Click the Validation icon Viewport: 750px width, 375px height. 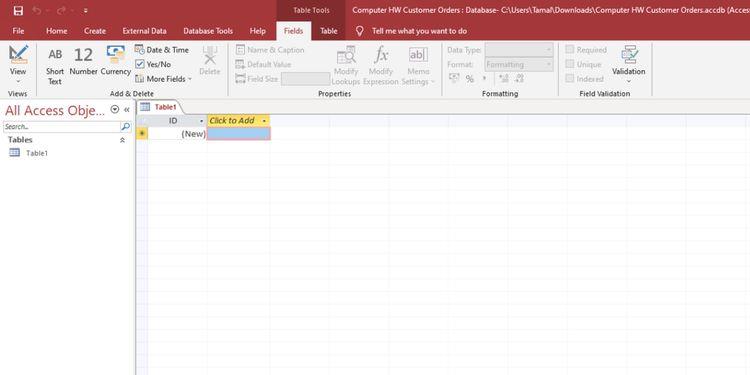pyautogui.click(x=629, y=63)
